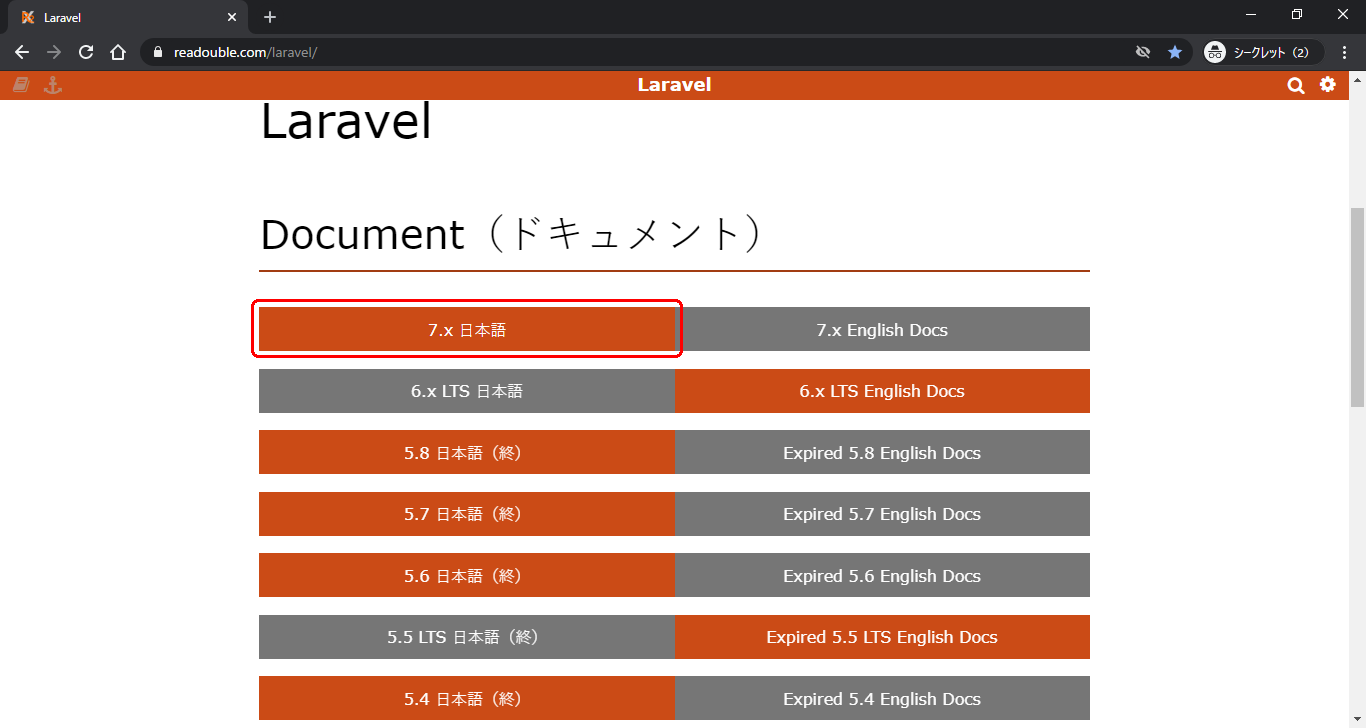Open 5.6 日本語（終） documentation
Image resolution: width=1366 pixels, height=728 pixels.
pyautogui.click(x=467, y=575)
